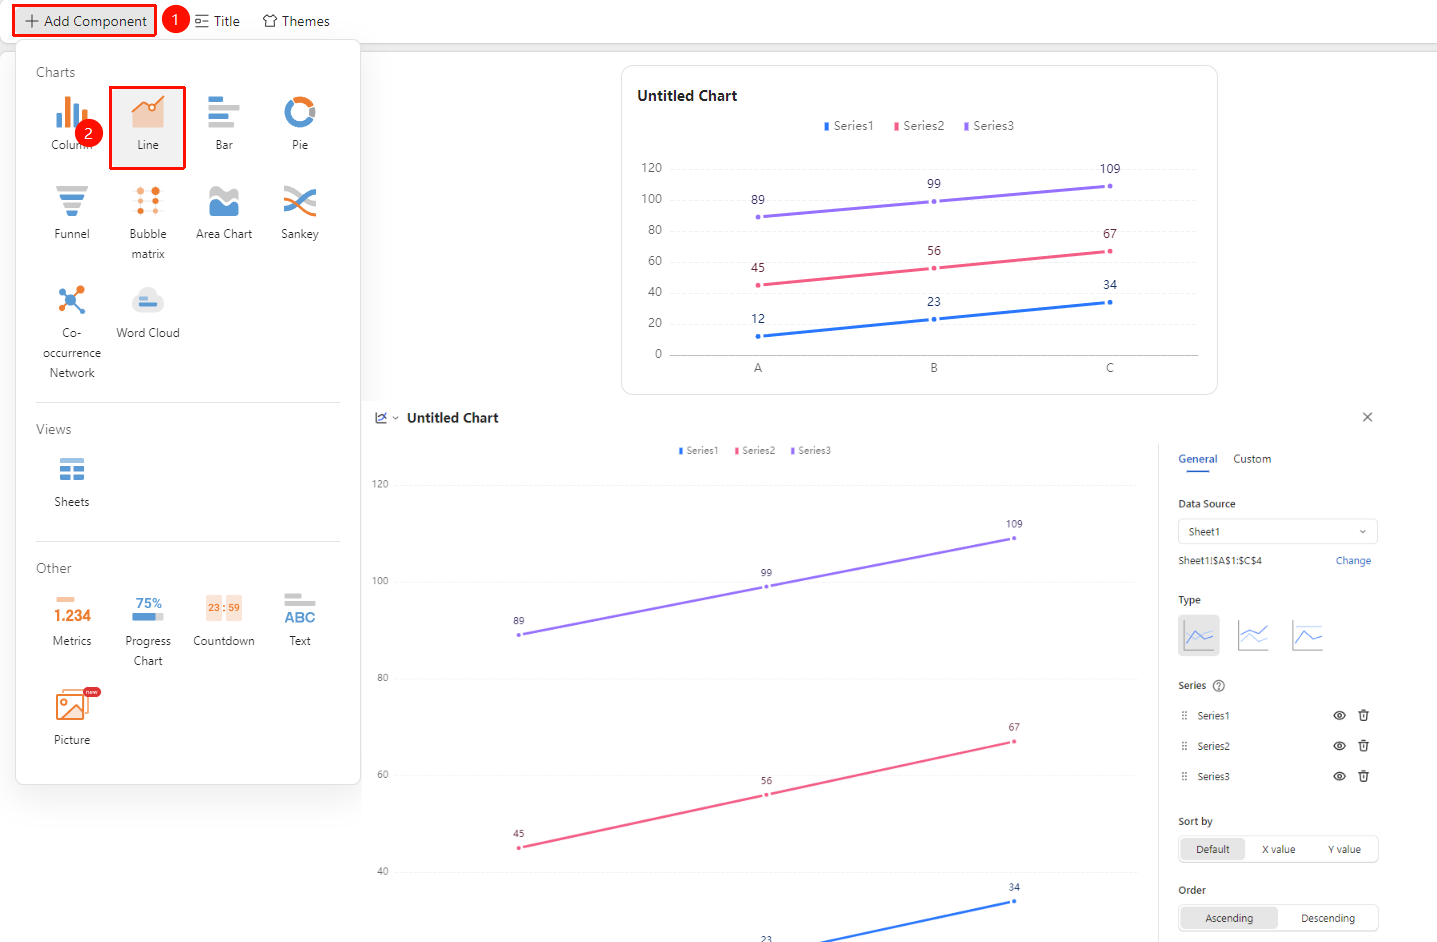Click the Add Component button

pyautogui.click(x=85, y=21)
